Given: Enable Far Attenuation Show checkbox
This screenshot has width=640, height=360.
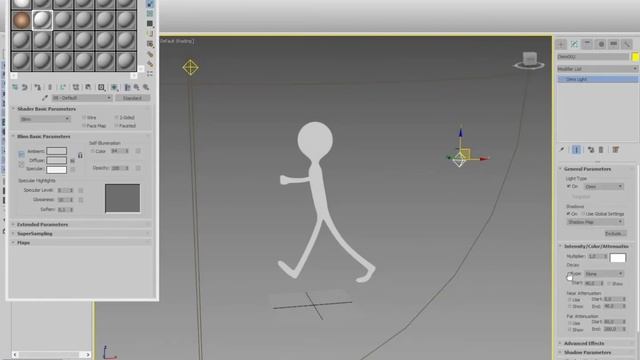Looking at the screenshot, I should [x=570, y=329].
